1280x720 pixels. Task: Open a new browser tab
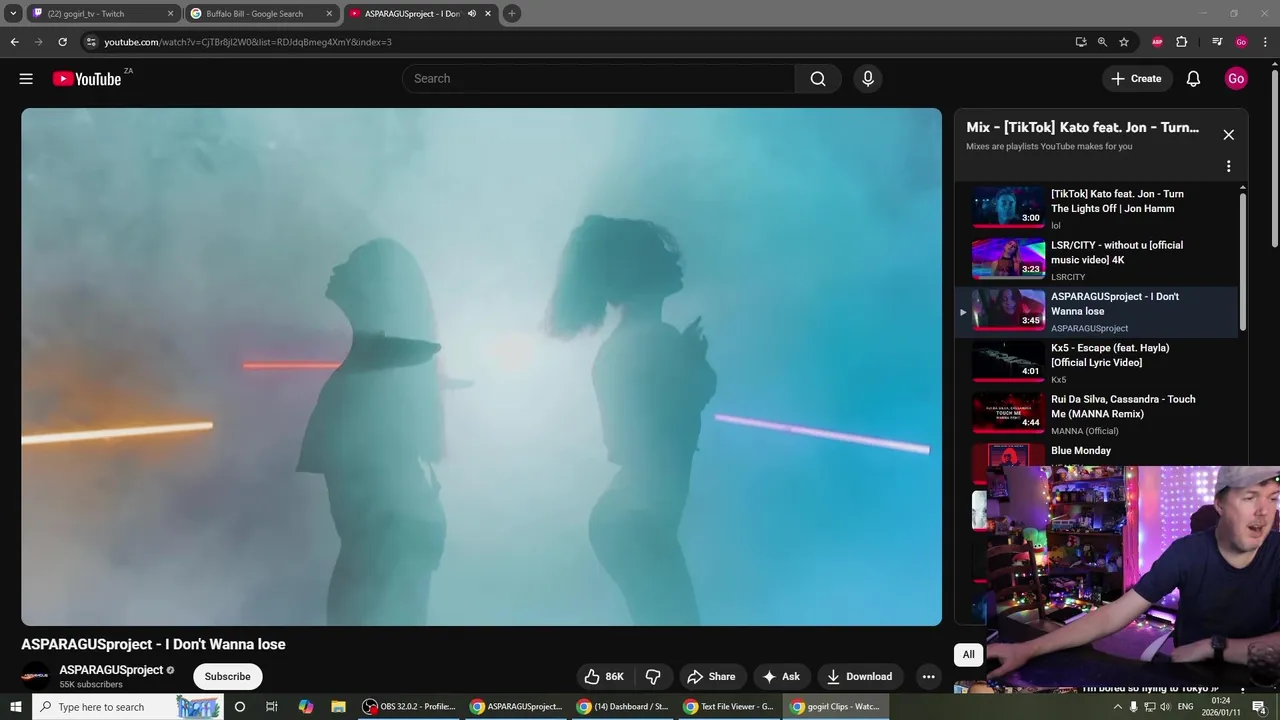(512, 13)
